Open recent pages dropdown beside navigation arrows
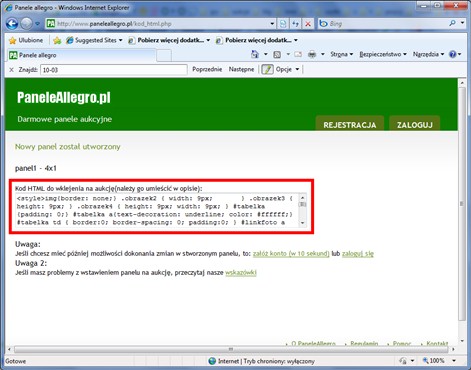Viewport: 471px width, 370px height. pyautogui.click(x=37, y=24)
